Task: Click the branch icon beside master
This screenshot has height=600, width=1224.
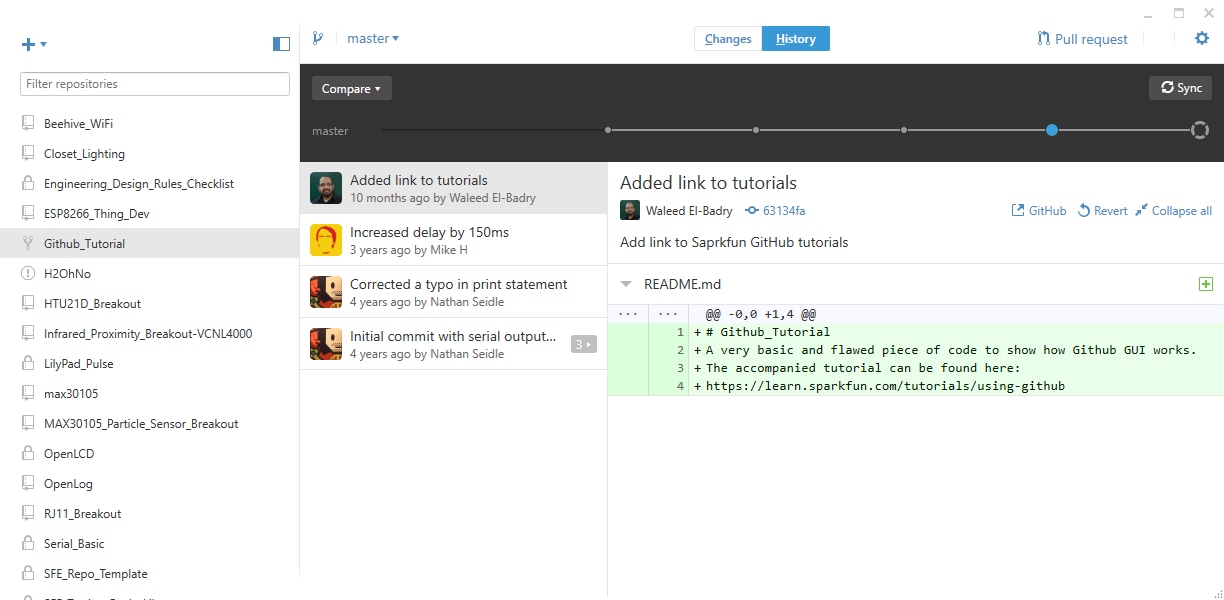Action: coord(318,39)
